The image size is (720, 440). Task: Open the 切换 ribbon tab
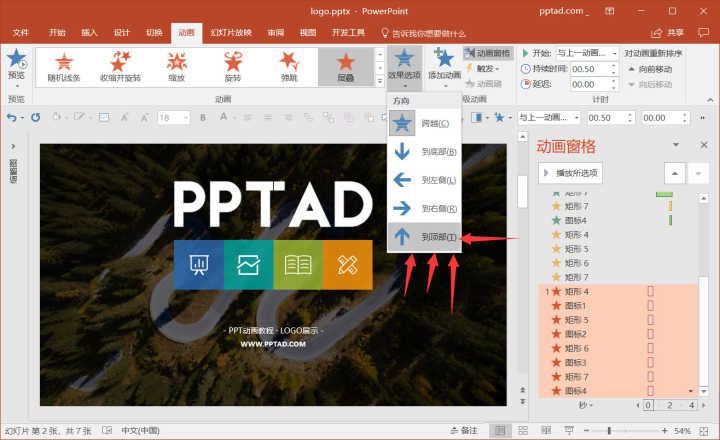click(x=154, y=33)
